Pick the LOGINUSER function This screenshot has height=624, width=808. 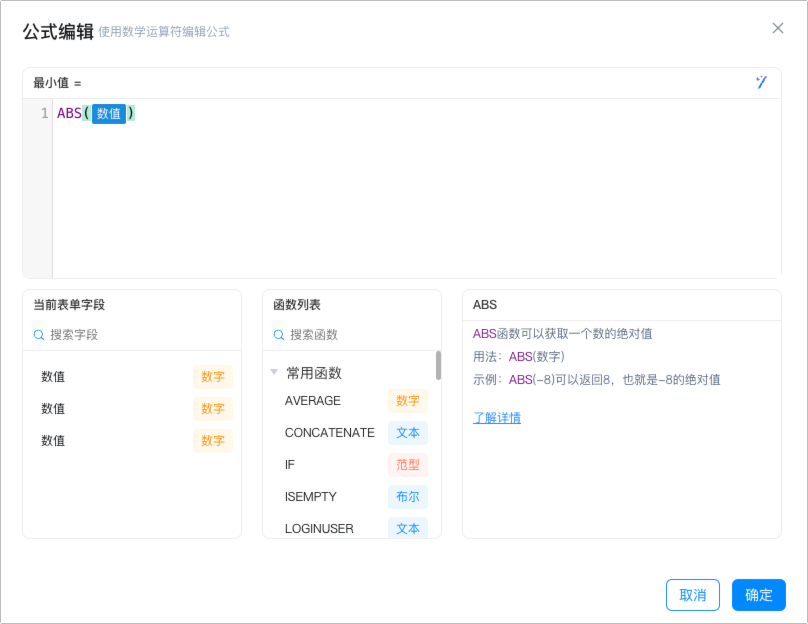point(352,528)
